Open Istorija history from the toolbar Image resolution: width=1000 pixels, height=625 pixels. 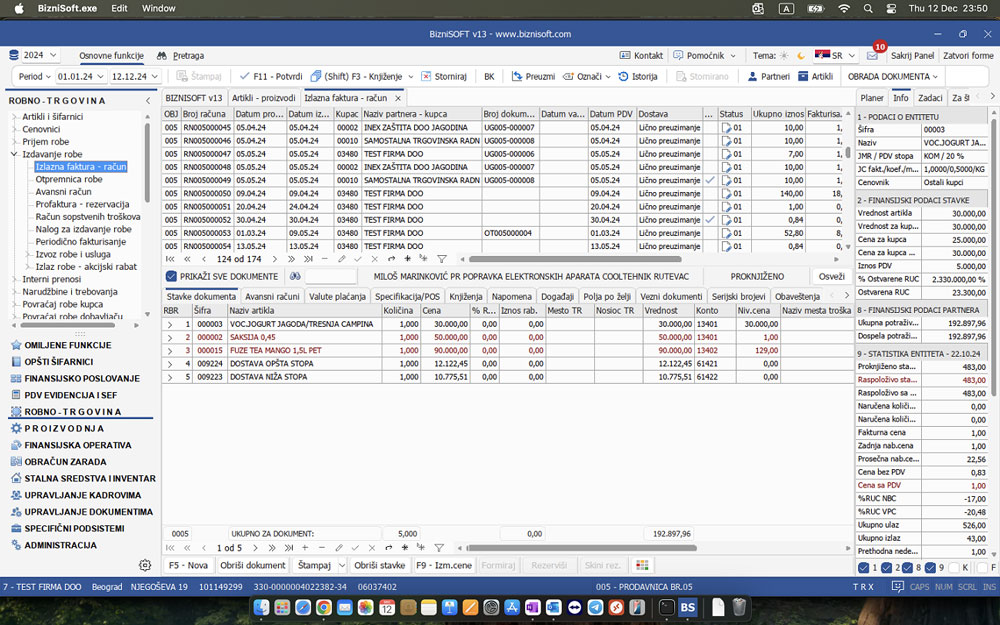637,76
